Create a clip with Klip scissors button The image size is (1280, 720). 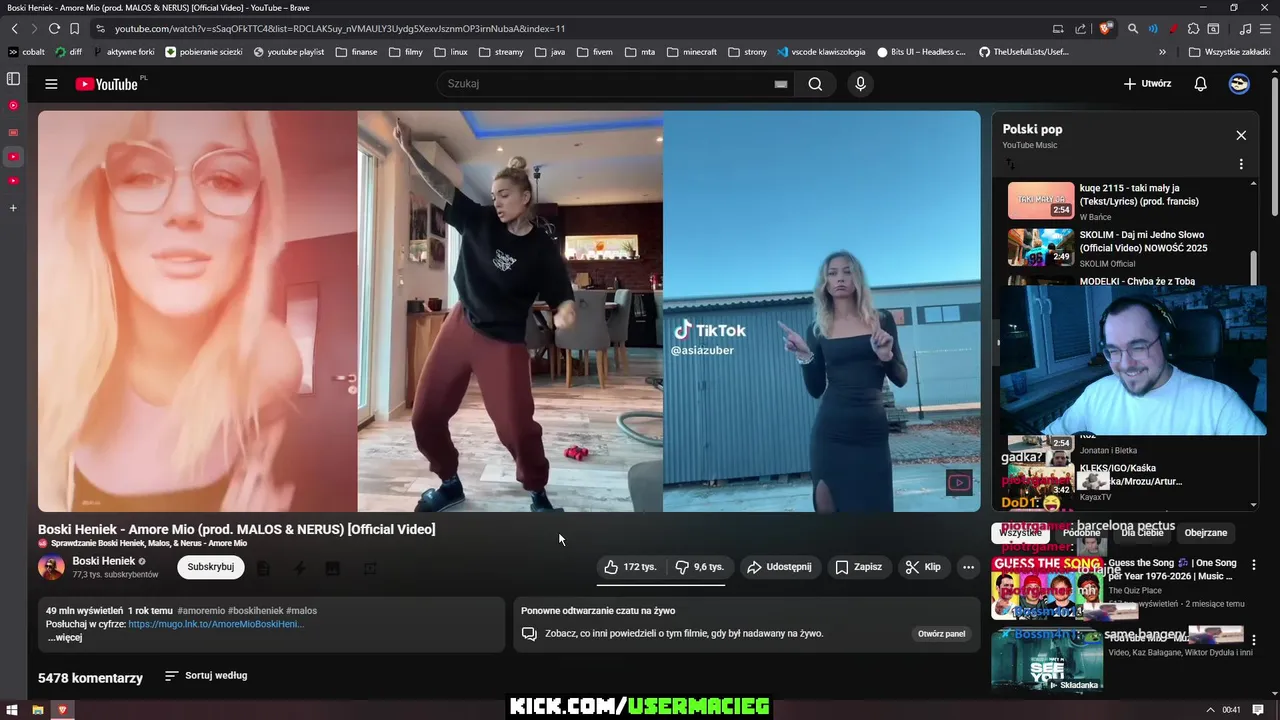pyautogui.click(x=923, y=567)
